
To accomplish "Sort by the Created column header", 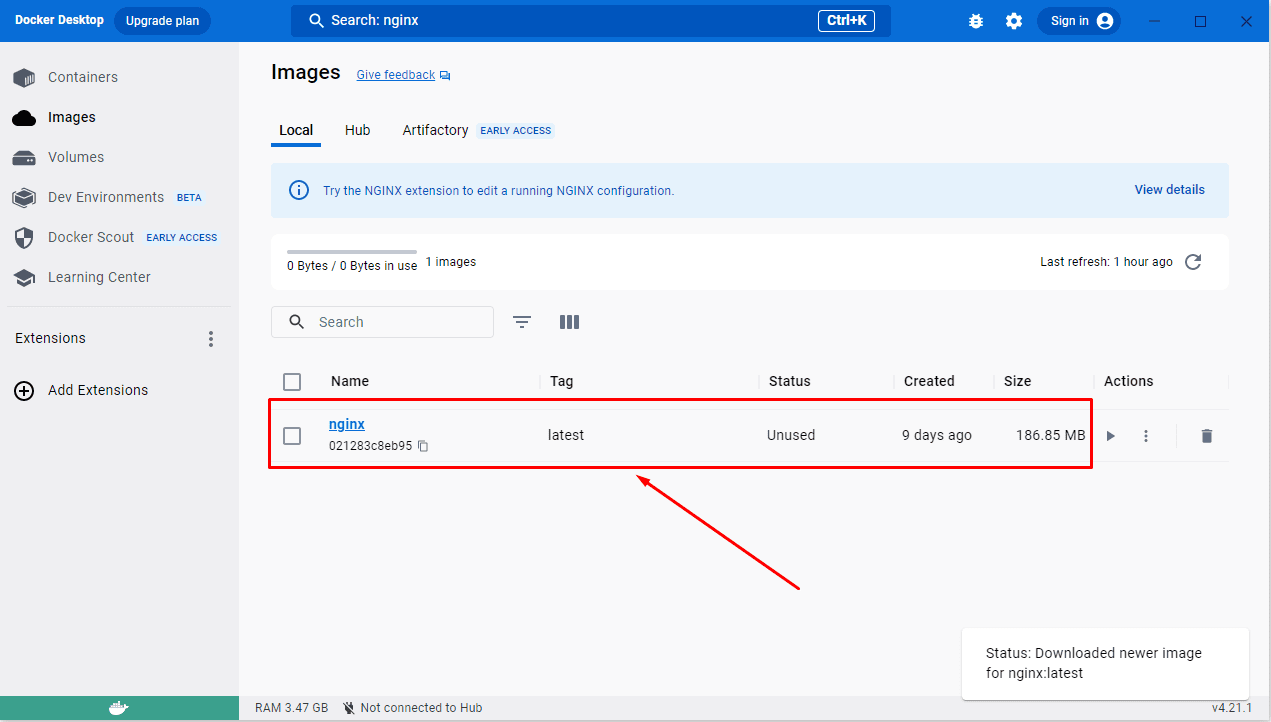I will point(929,381).
